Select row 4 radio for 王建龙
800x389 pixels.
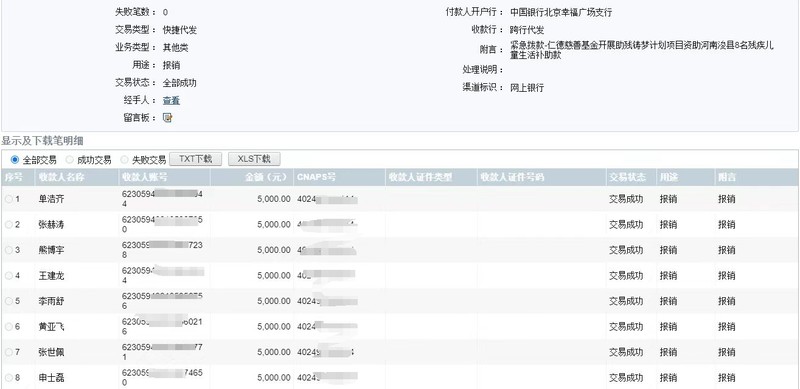9,276
